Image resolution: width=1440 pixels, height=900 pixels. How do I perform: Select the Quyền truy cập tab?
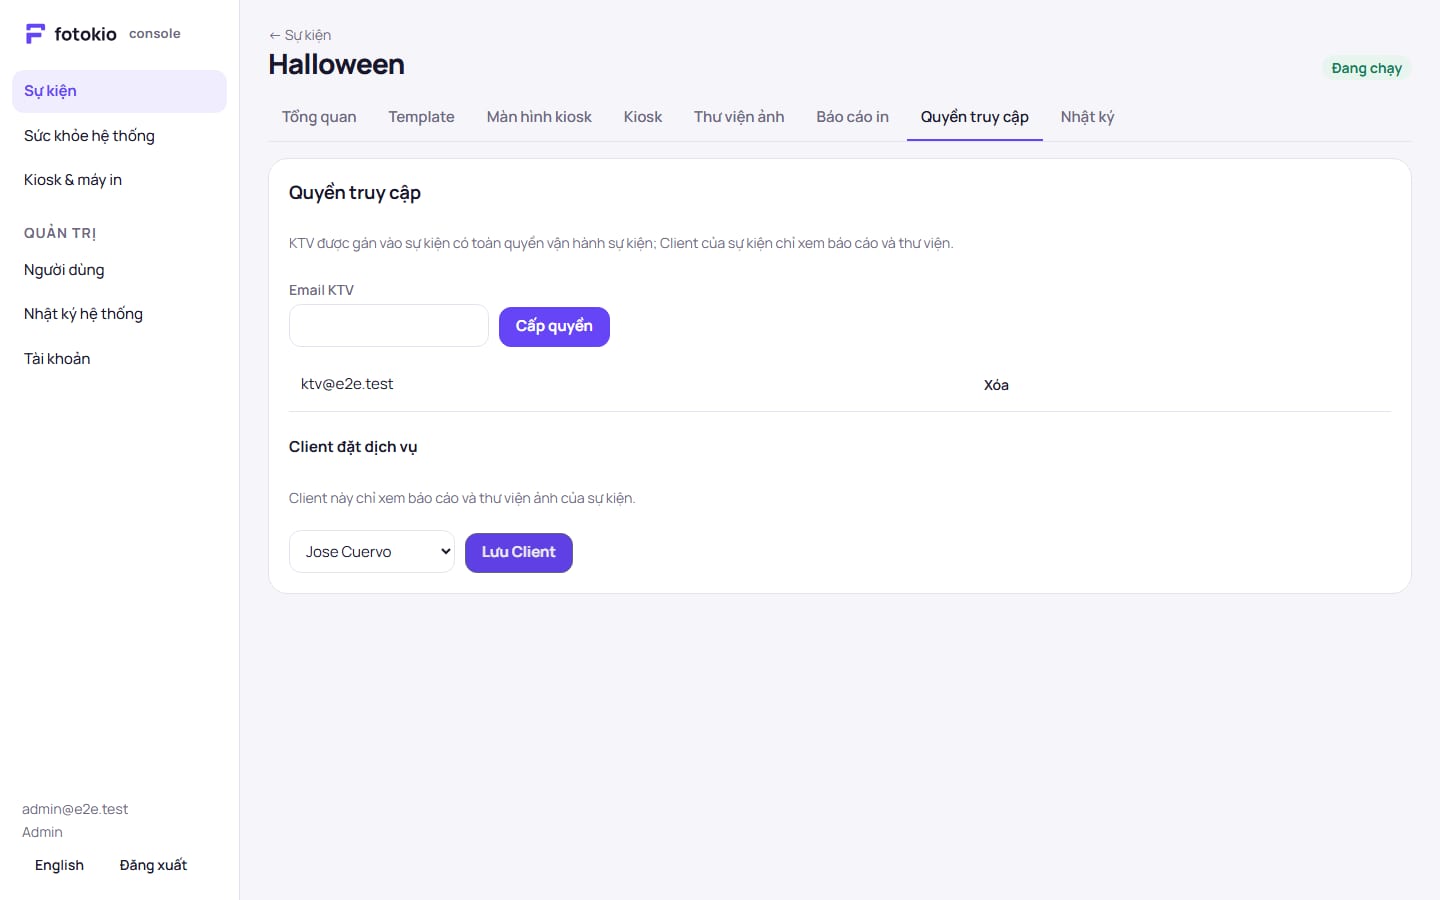click(x=975, y=117)
